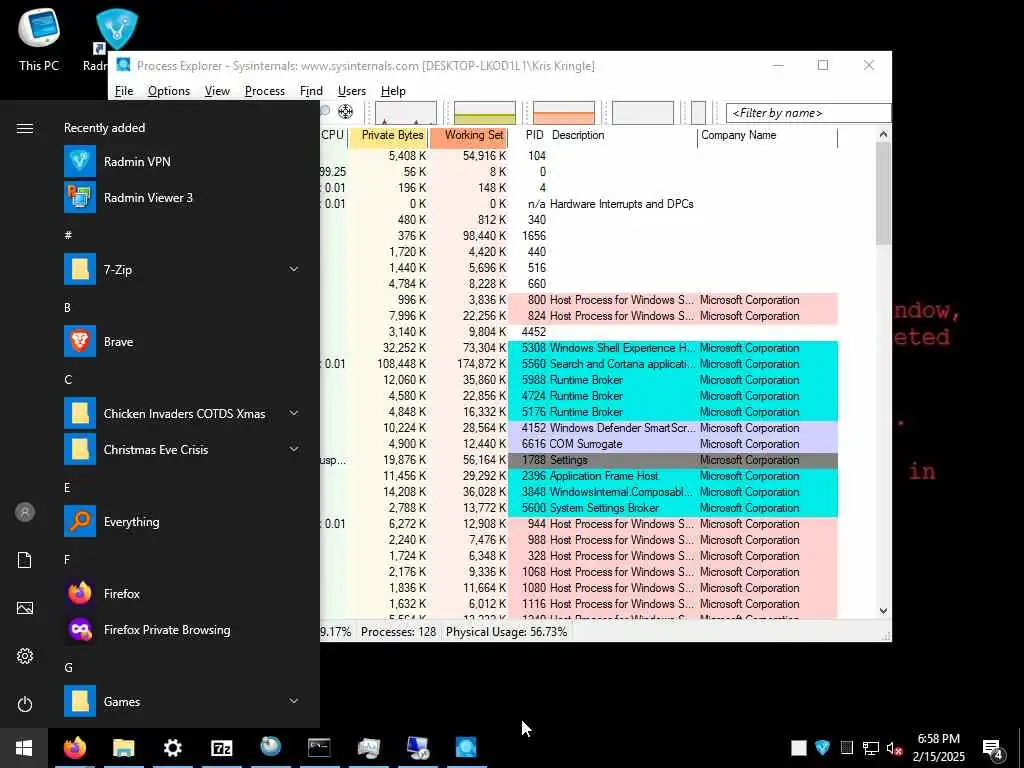Expand the Games folder

(x=294, y=701)
